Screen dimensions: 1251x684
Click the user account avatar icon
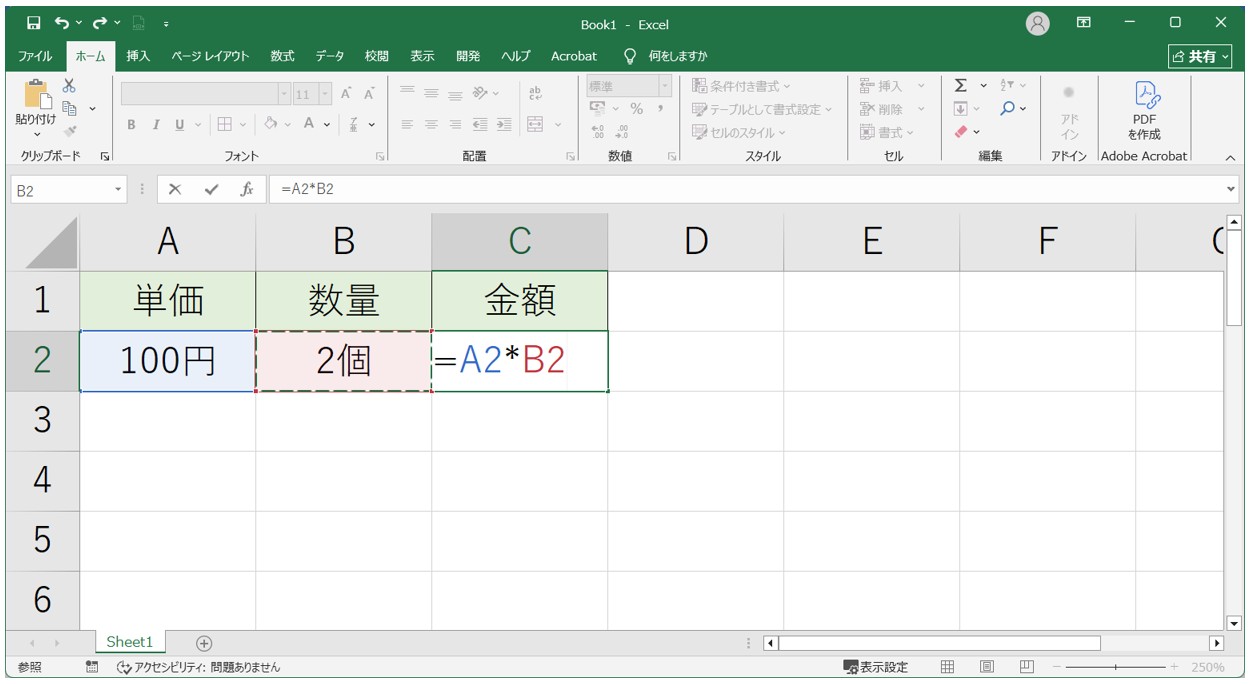click(1038, 23)
